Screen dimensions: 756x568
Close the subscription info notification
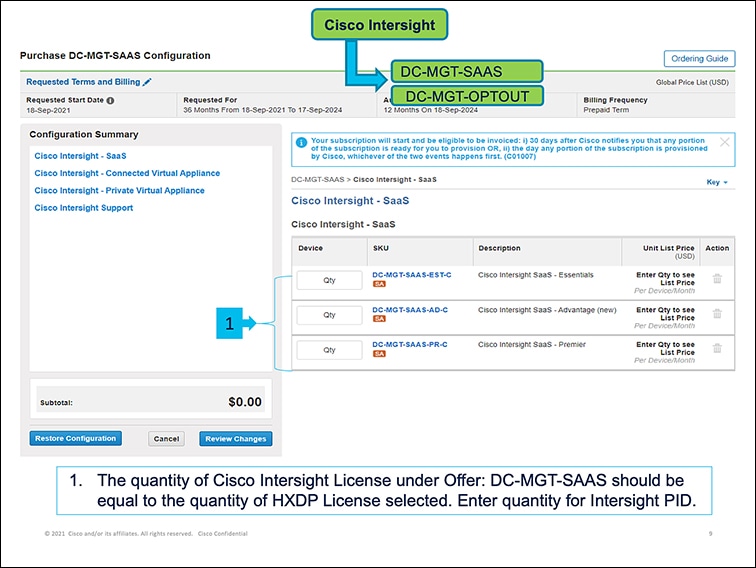coord(724,142)
